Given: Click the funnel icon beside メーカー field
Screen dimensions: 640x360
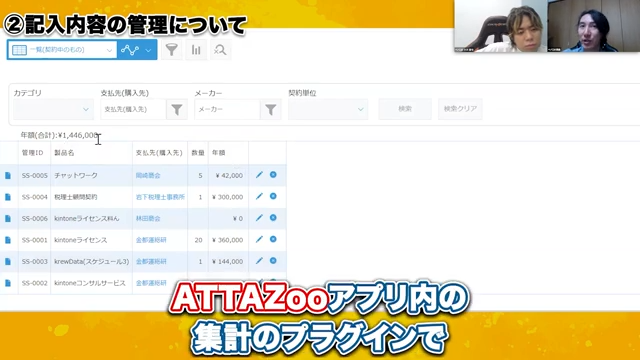Looking at the screenshot, I should [271, 109].
